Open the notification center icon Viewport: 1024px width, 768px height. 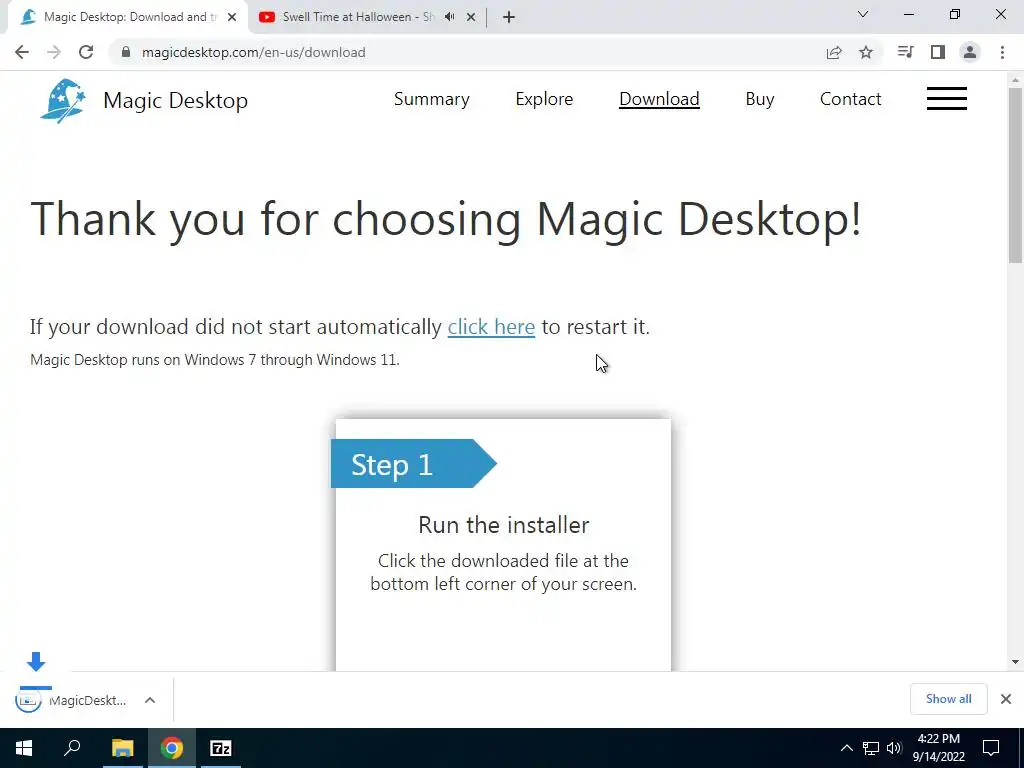(x=991, y=748)
